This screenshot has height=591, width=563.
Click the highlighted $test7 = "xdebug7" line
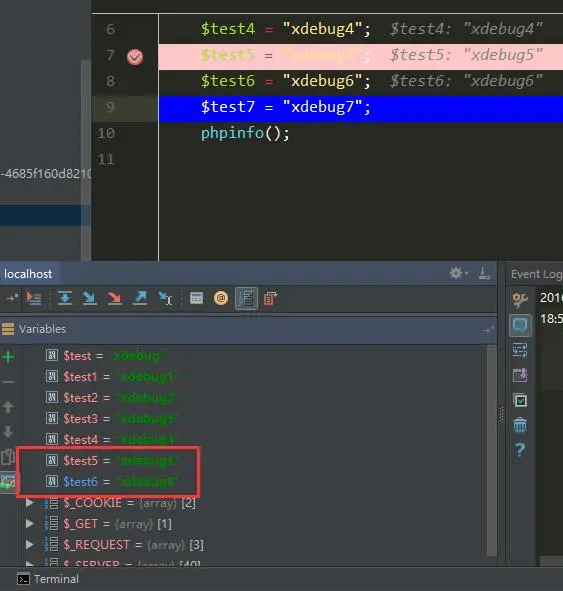[x=361, y=109]
